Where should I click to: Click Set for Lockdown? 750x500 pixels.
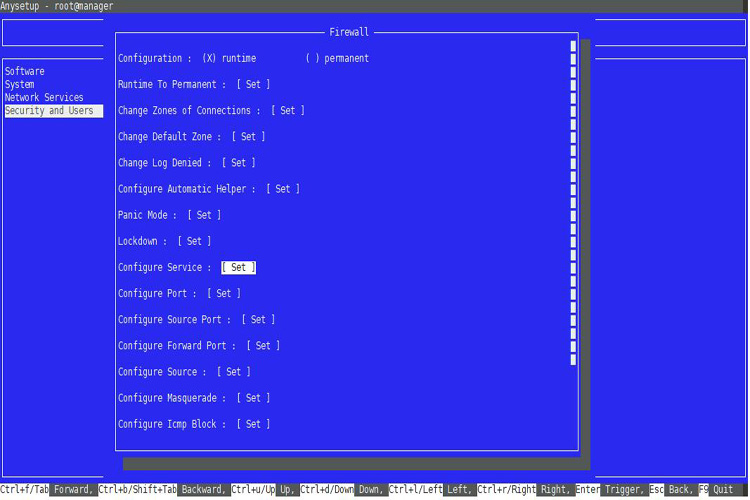tap(194, 241)
